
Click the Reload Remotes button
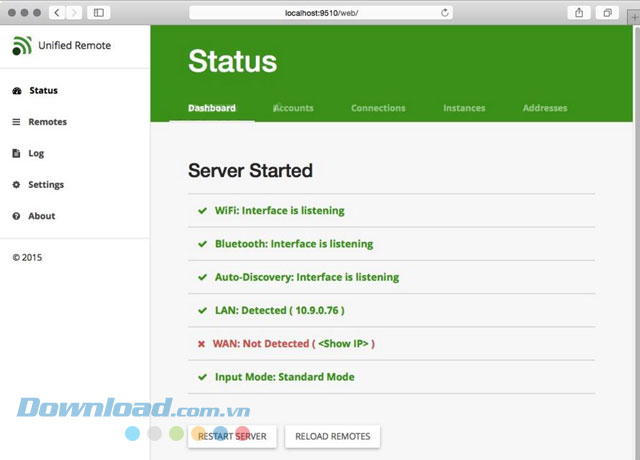click(332, 436)
